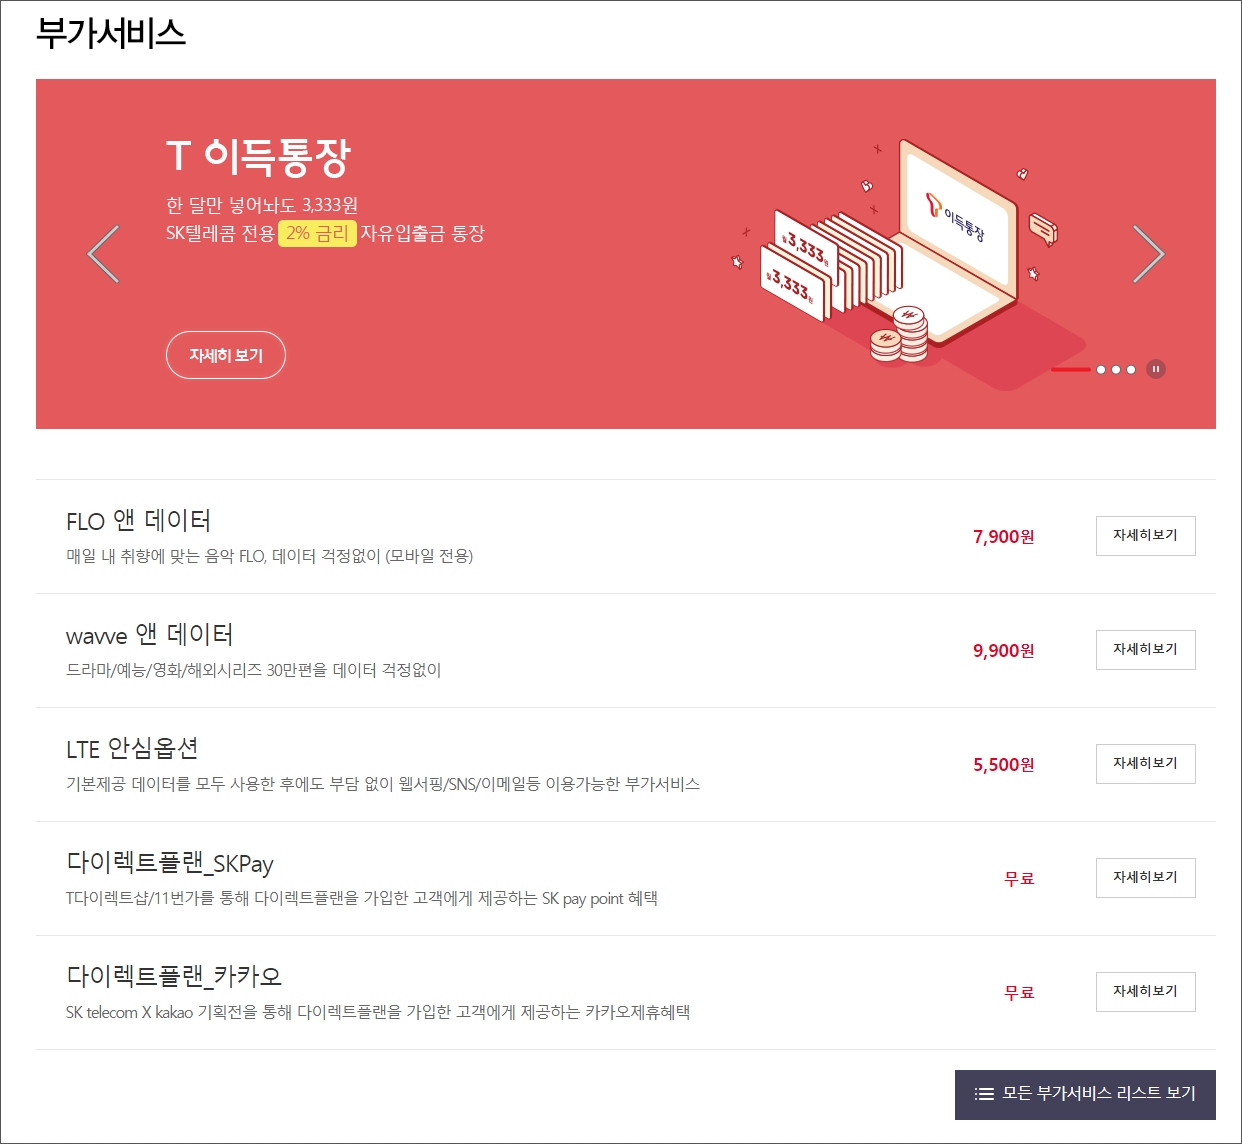Screen dimensions: 1242x1144
Task: Open 모든 부가서비스 리스트 보기
Action: pyautogui.click(x=1085, y=1095)
